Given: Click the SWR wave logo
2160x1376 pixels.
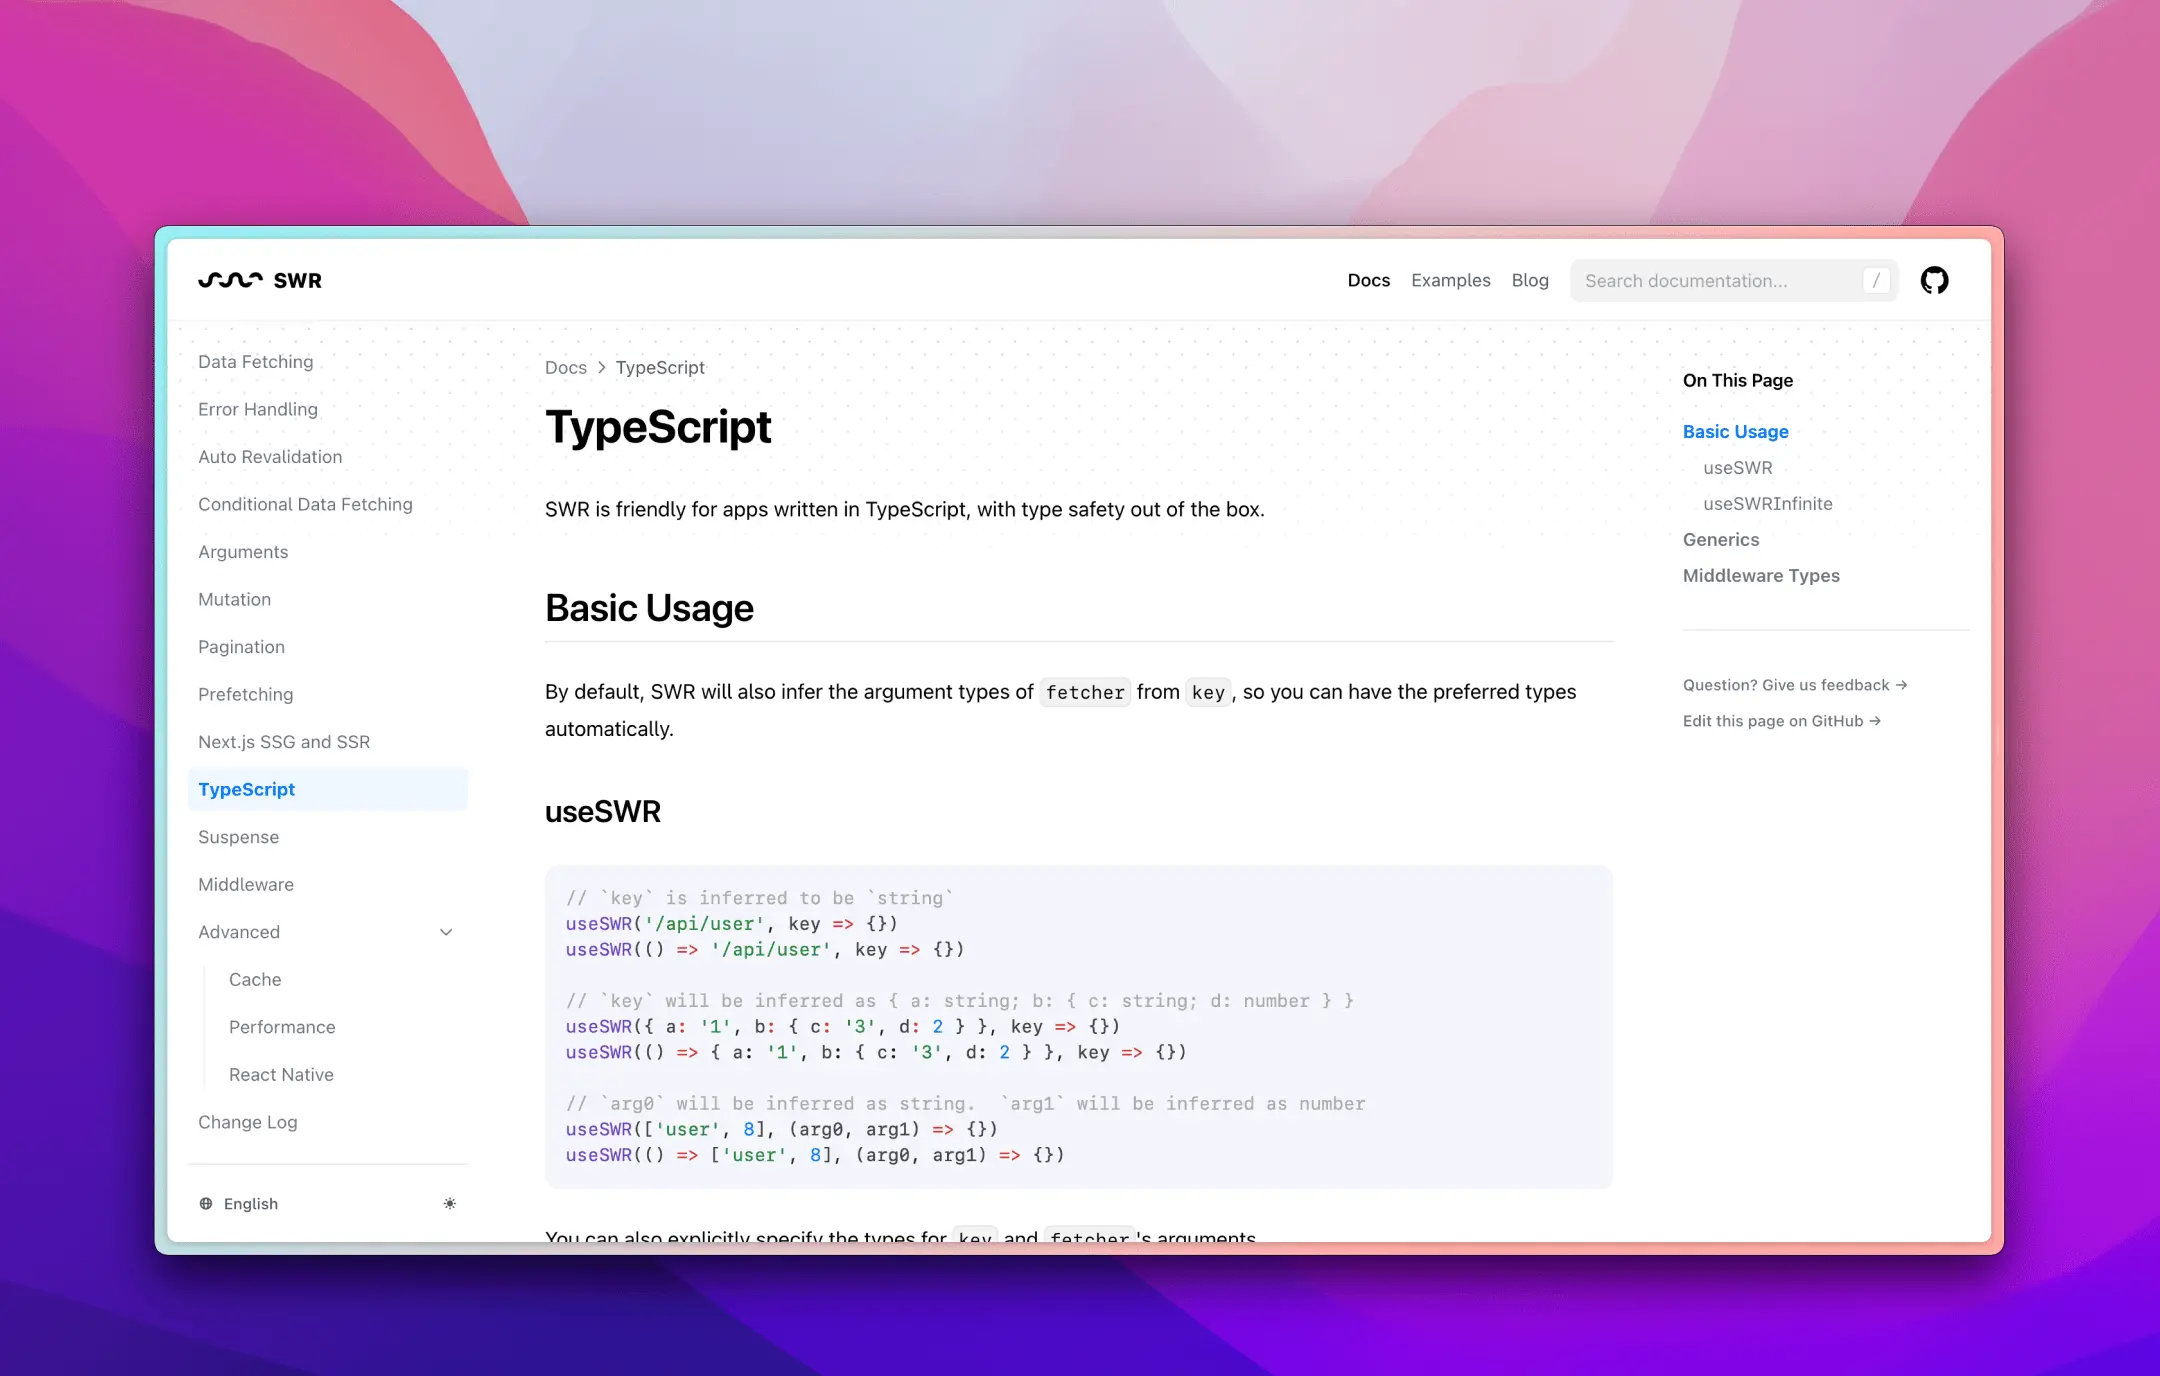Looking at the screenshot, I should pyautogui.click(x=231, y=280).
